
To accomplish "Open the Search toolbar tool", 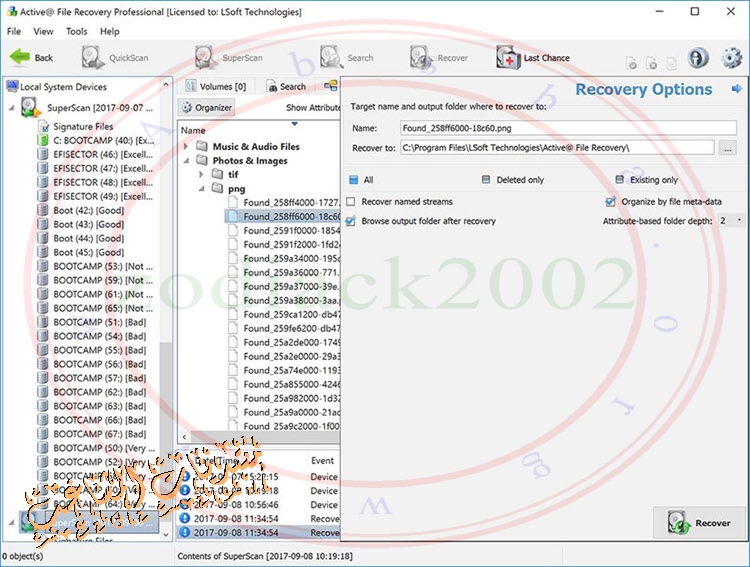I will [347, 57].
